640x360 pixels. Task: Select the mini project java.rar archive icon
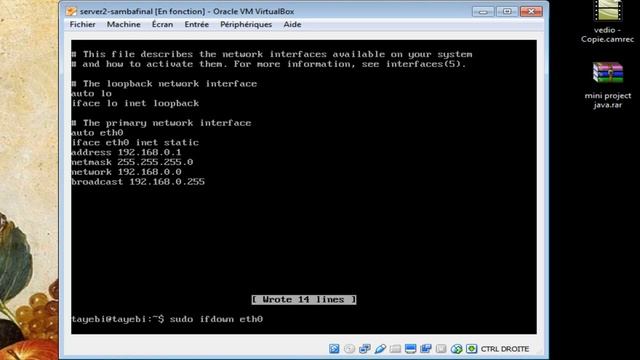[x=608, y=73]
